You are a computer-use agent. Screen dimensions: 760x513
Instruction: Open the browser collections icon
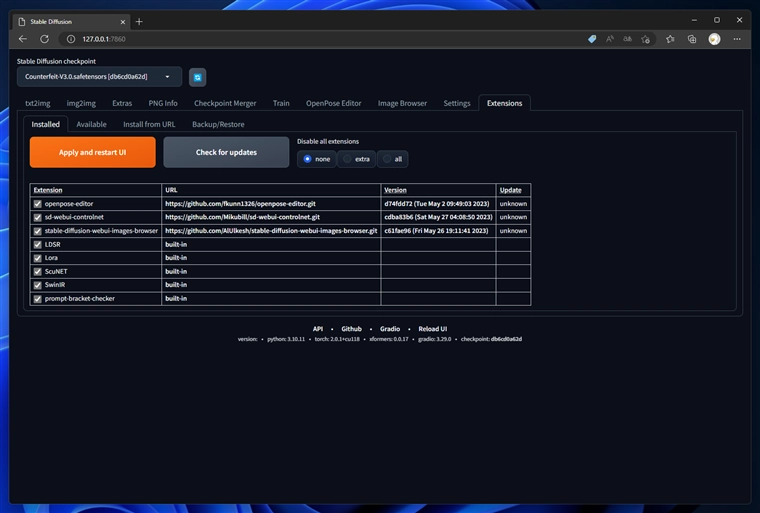pyautogui.click(x=692, y=39)
